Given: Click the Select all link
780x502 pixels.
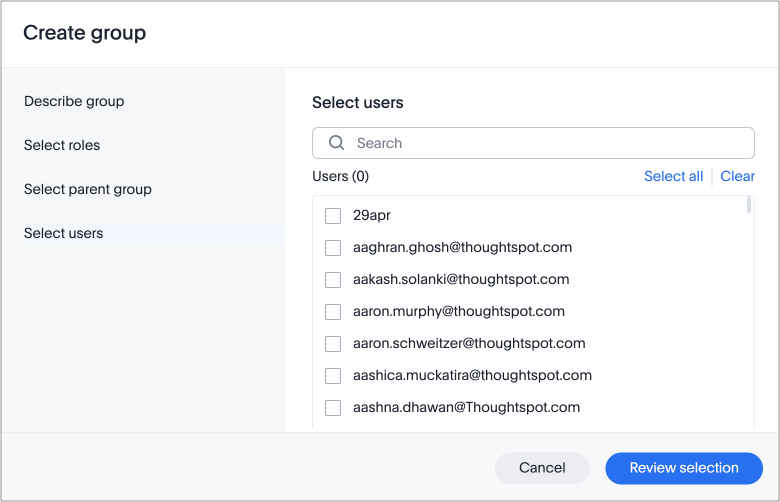Looking at the screenshot, I should [x=673, y=176].
